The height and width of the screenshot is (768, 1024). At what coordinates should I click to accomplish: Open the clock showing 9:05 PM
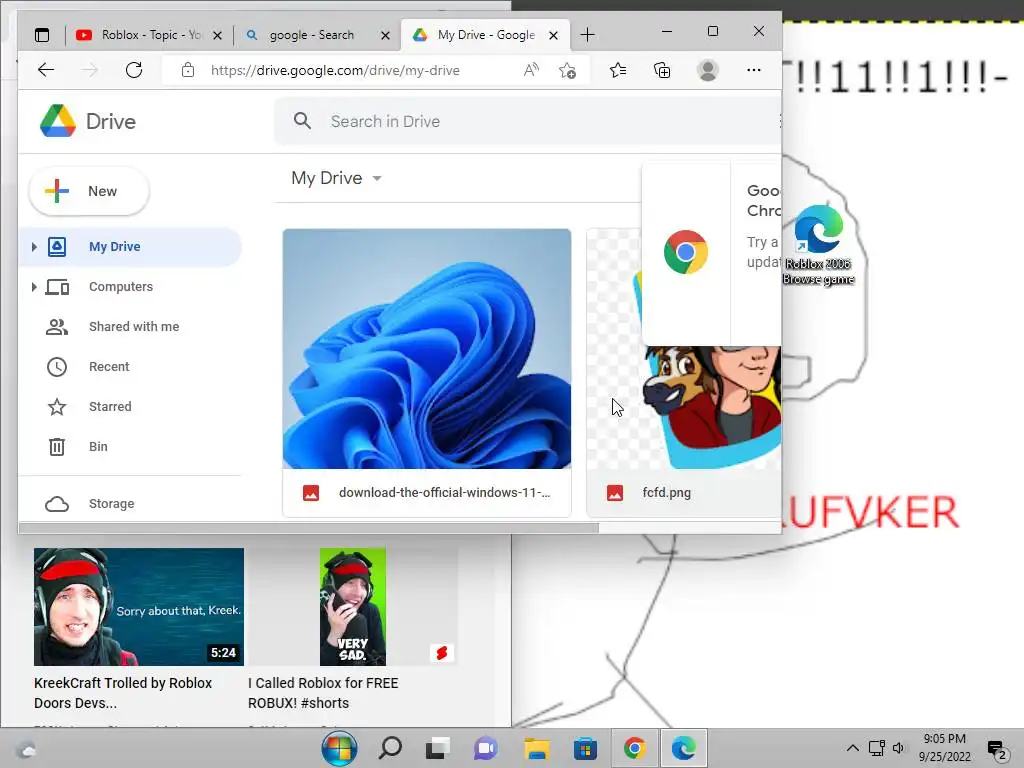944,748
